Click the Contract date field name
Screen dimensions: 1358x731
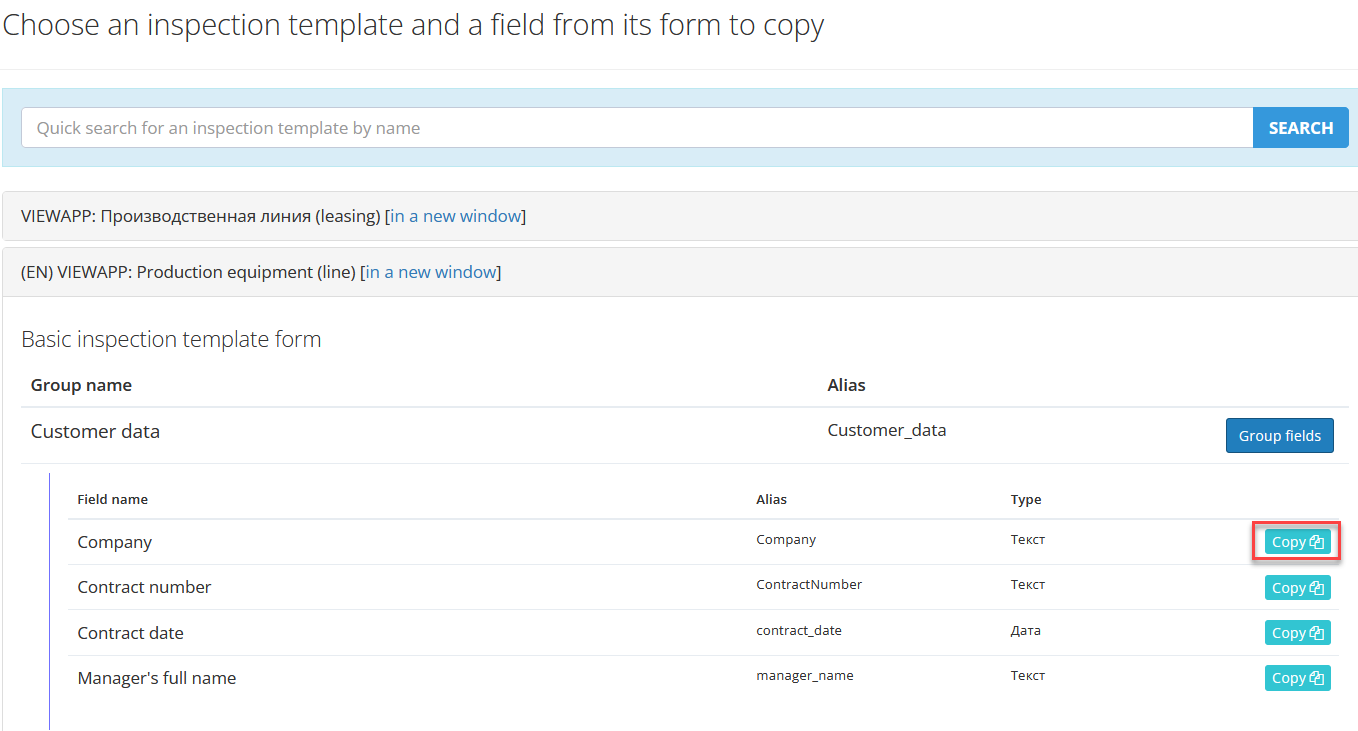[130, 633]
